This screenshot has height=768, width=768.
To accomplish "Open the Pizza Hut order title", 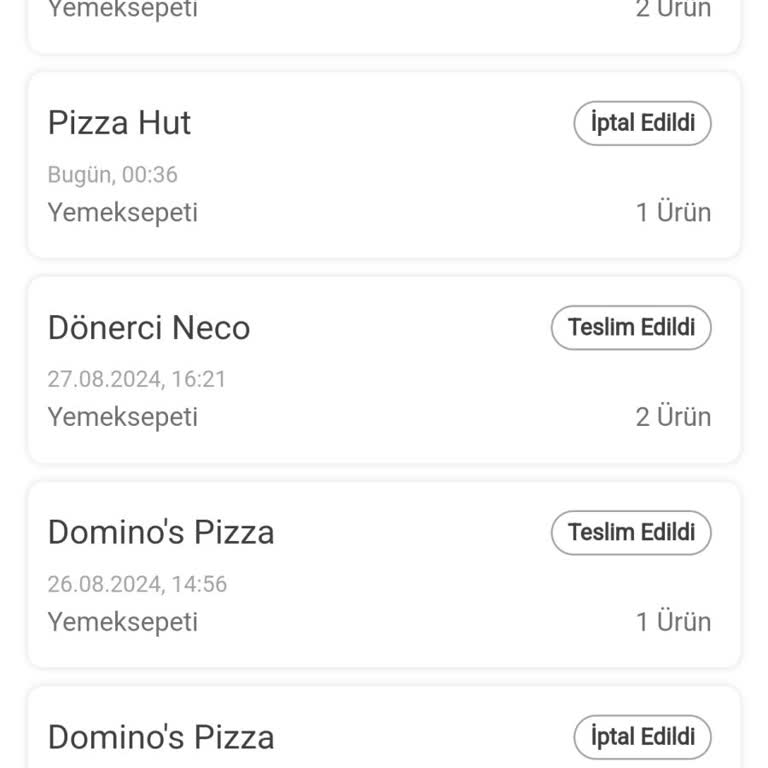I will 119,123.
